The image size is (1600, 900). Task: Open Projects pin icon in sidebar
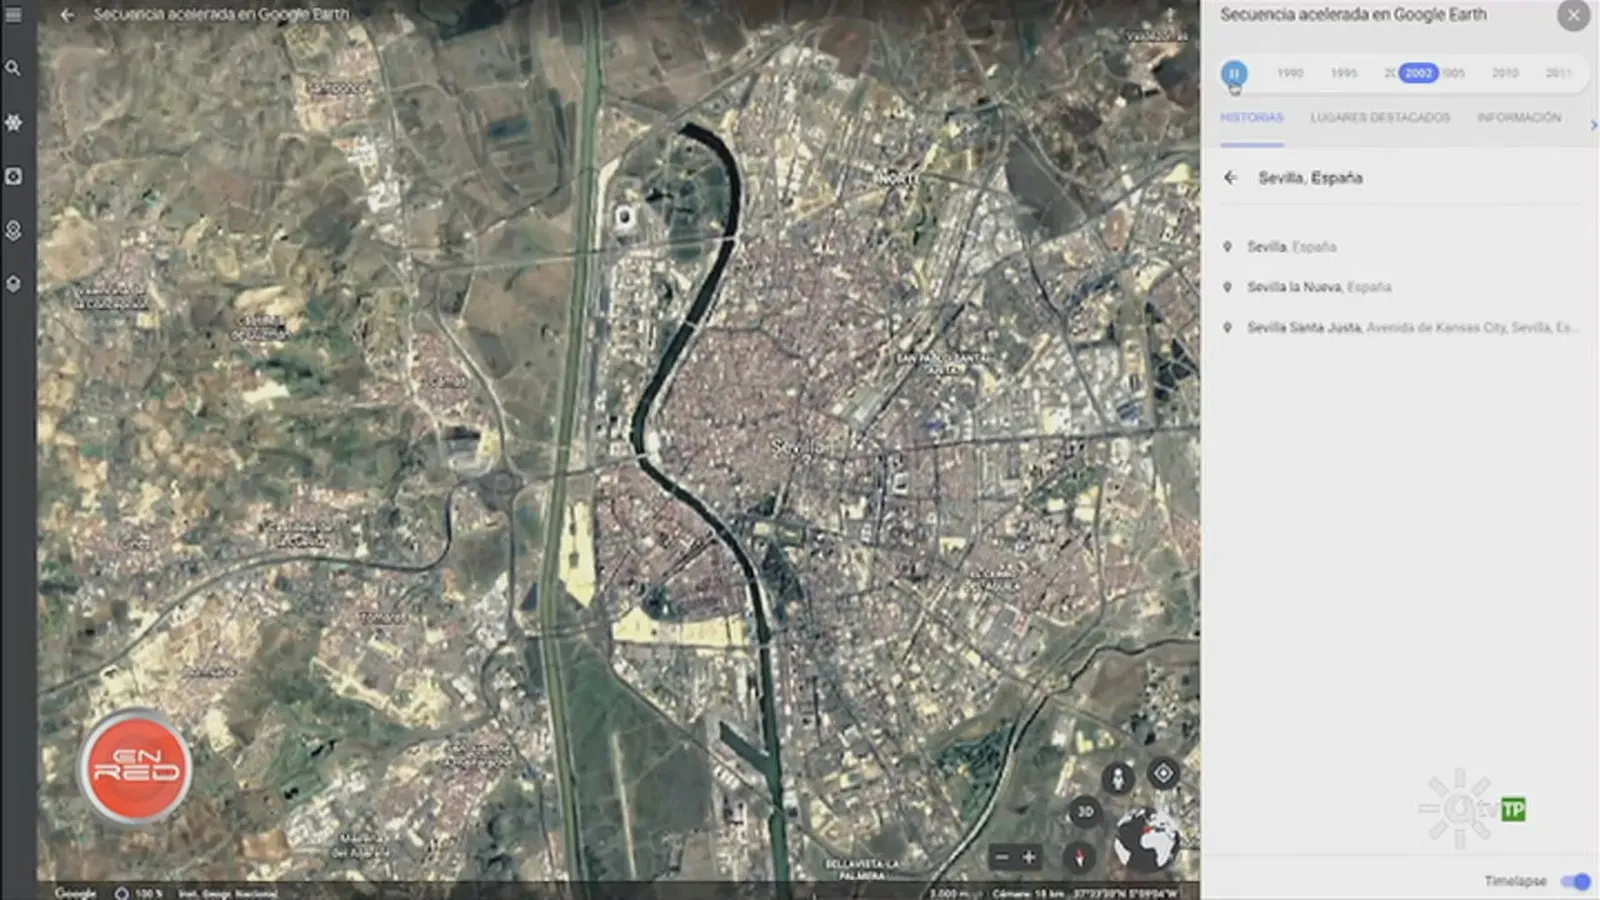pyautogui.click(x=13, y=284)
